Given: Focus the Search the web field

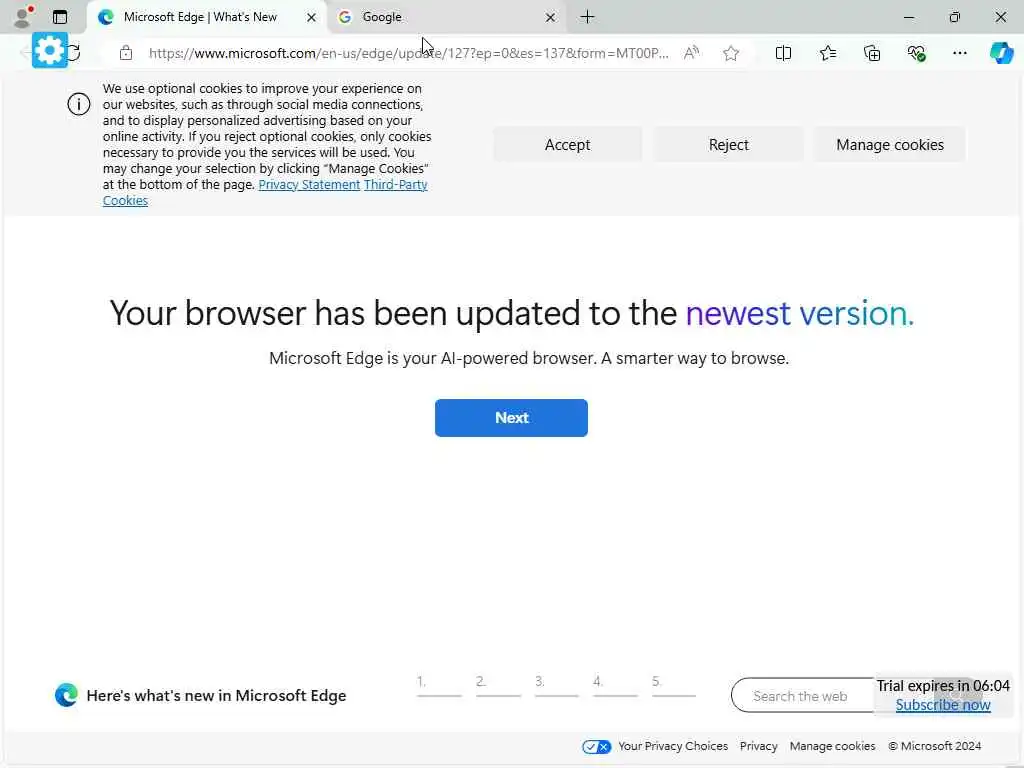Looking at the screenshot, I should [803, 696].
